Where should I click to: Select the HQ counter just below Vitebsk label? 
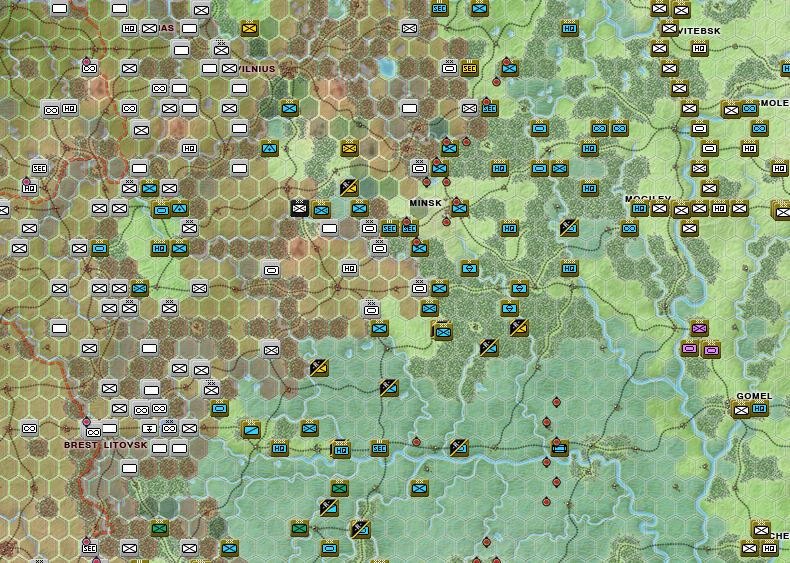[x=699, y=48]
